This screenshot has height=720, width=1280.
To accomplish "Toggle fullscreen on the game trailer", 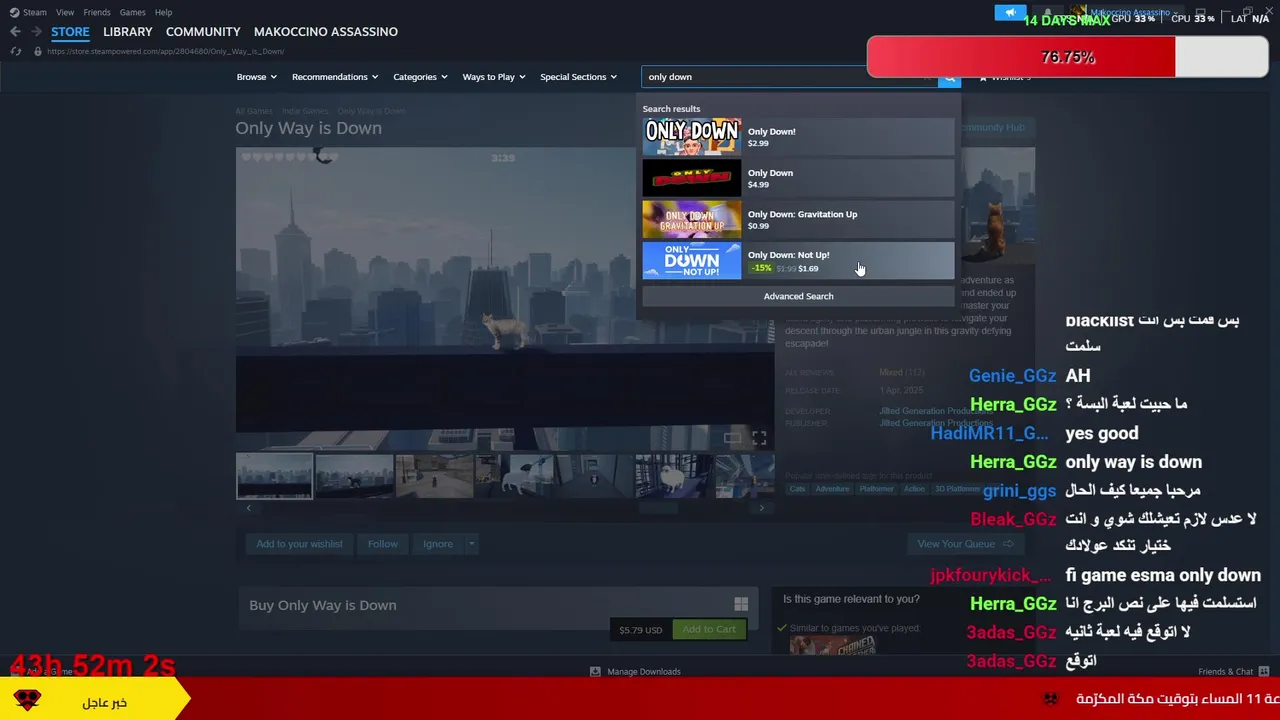I will click(x=759, y=438).
